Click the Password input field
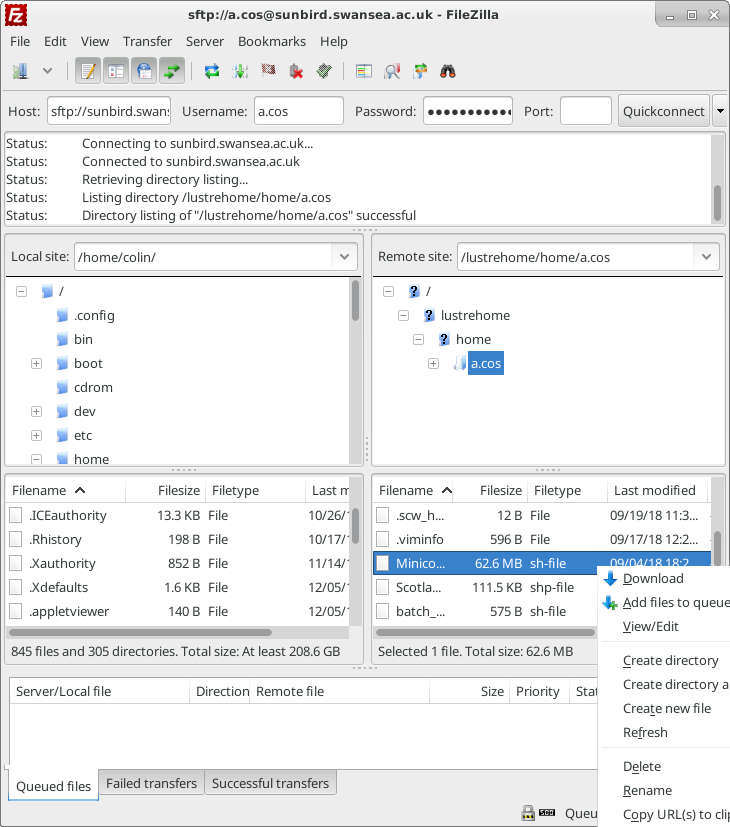The height and width of the screenshot is (827, 730). coord(468,111)
